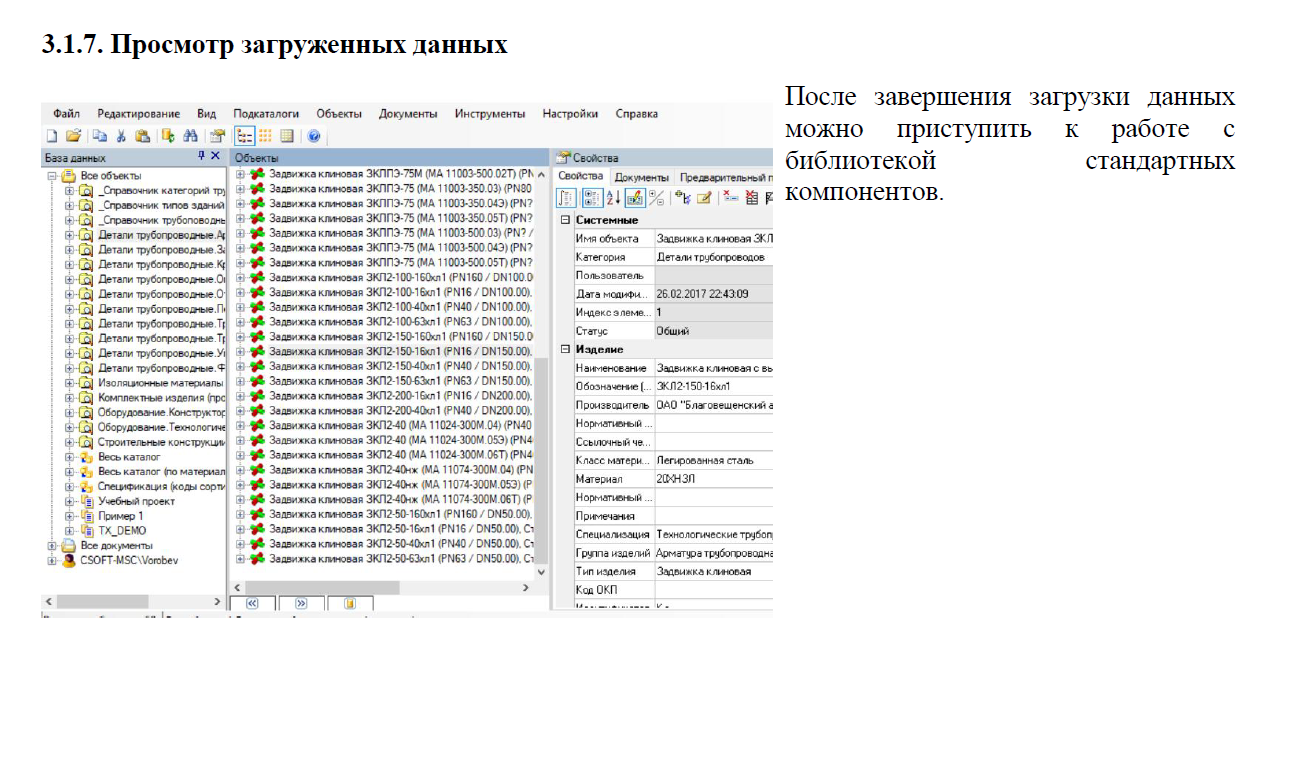Click the New document toolbar icon
The width and height of the screenshot is (1290, 783).
(x=52, y=136)
